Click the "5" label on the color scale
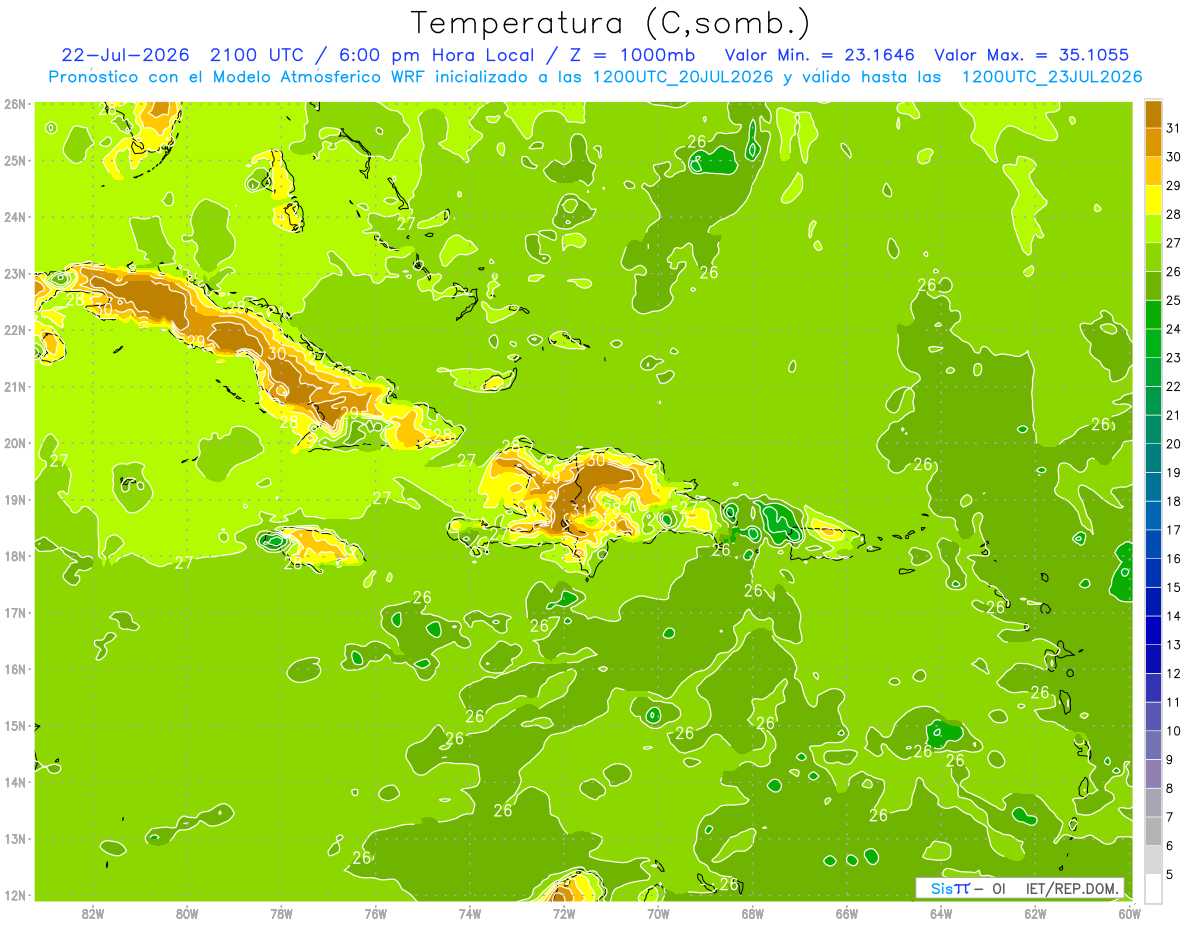1200x927 pixels. (x=1170, y=875)
